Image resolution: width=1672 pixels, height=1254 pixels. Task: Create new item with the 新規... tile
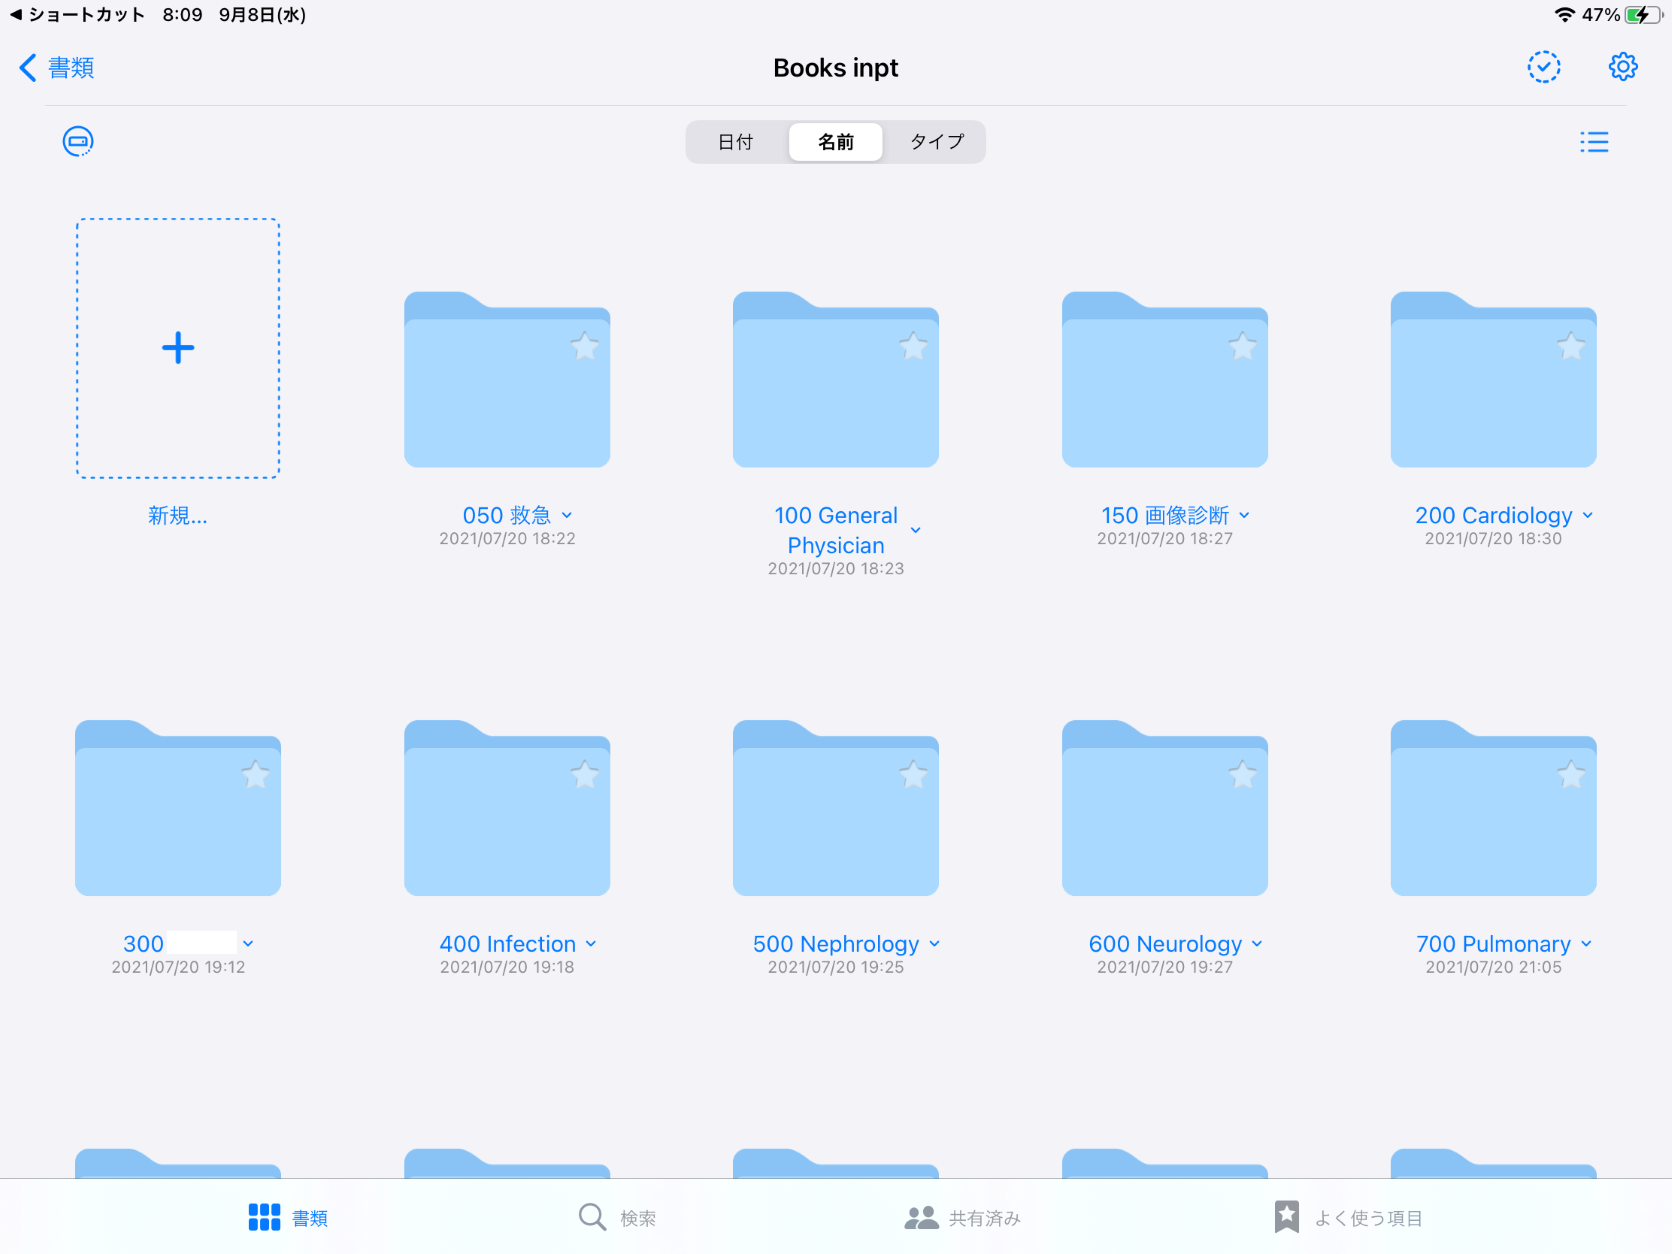pos(177,348)
